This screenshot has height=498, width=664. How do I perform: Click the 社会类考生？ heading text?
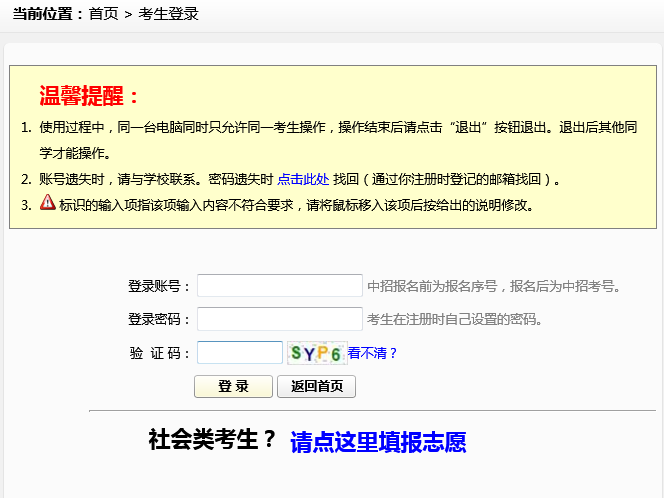point(212,440)
